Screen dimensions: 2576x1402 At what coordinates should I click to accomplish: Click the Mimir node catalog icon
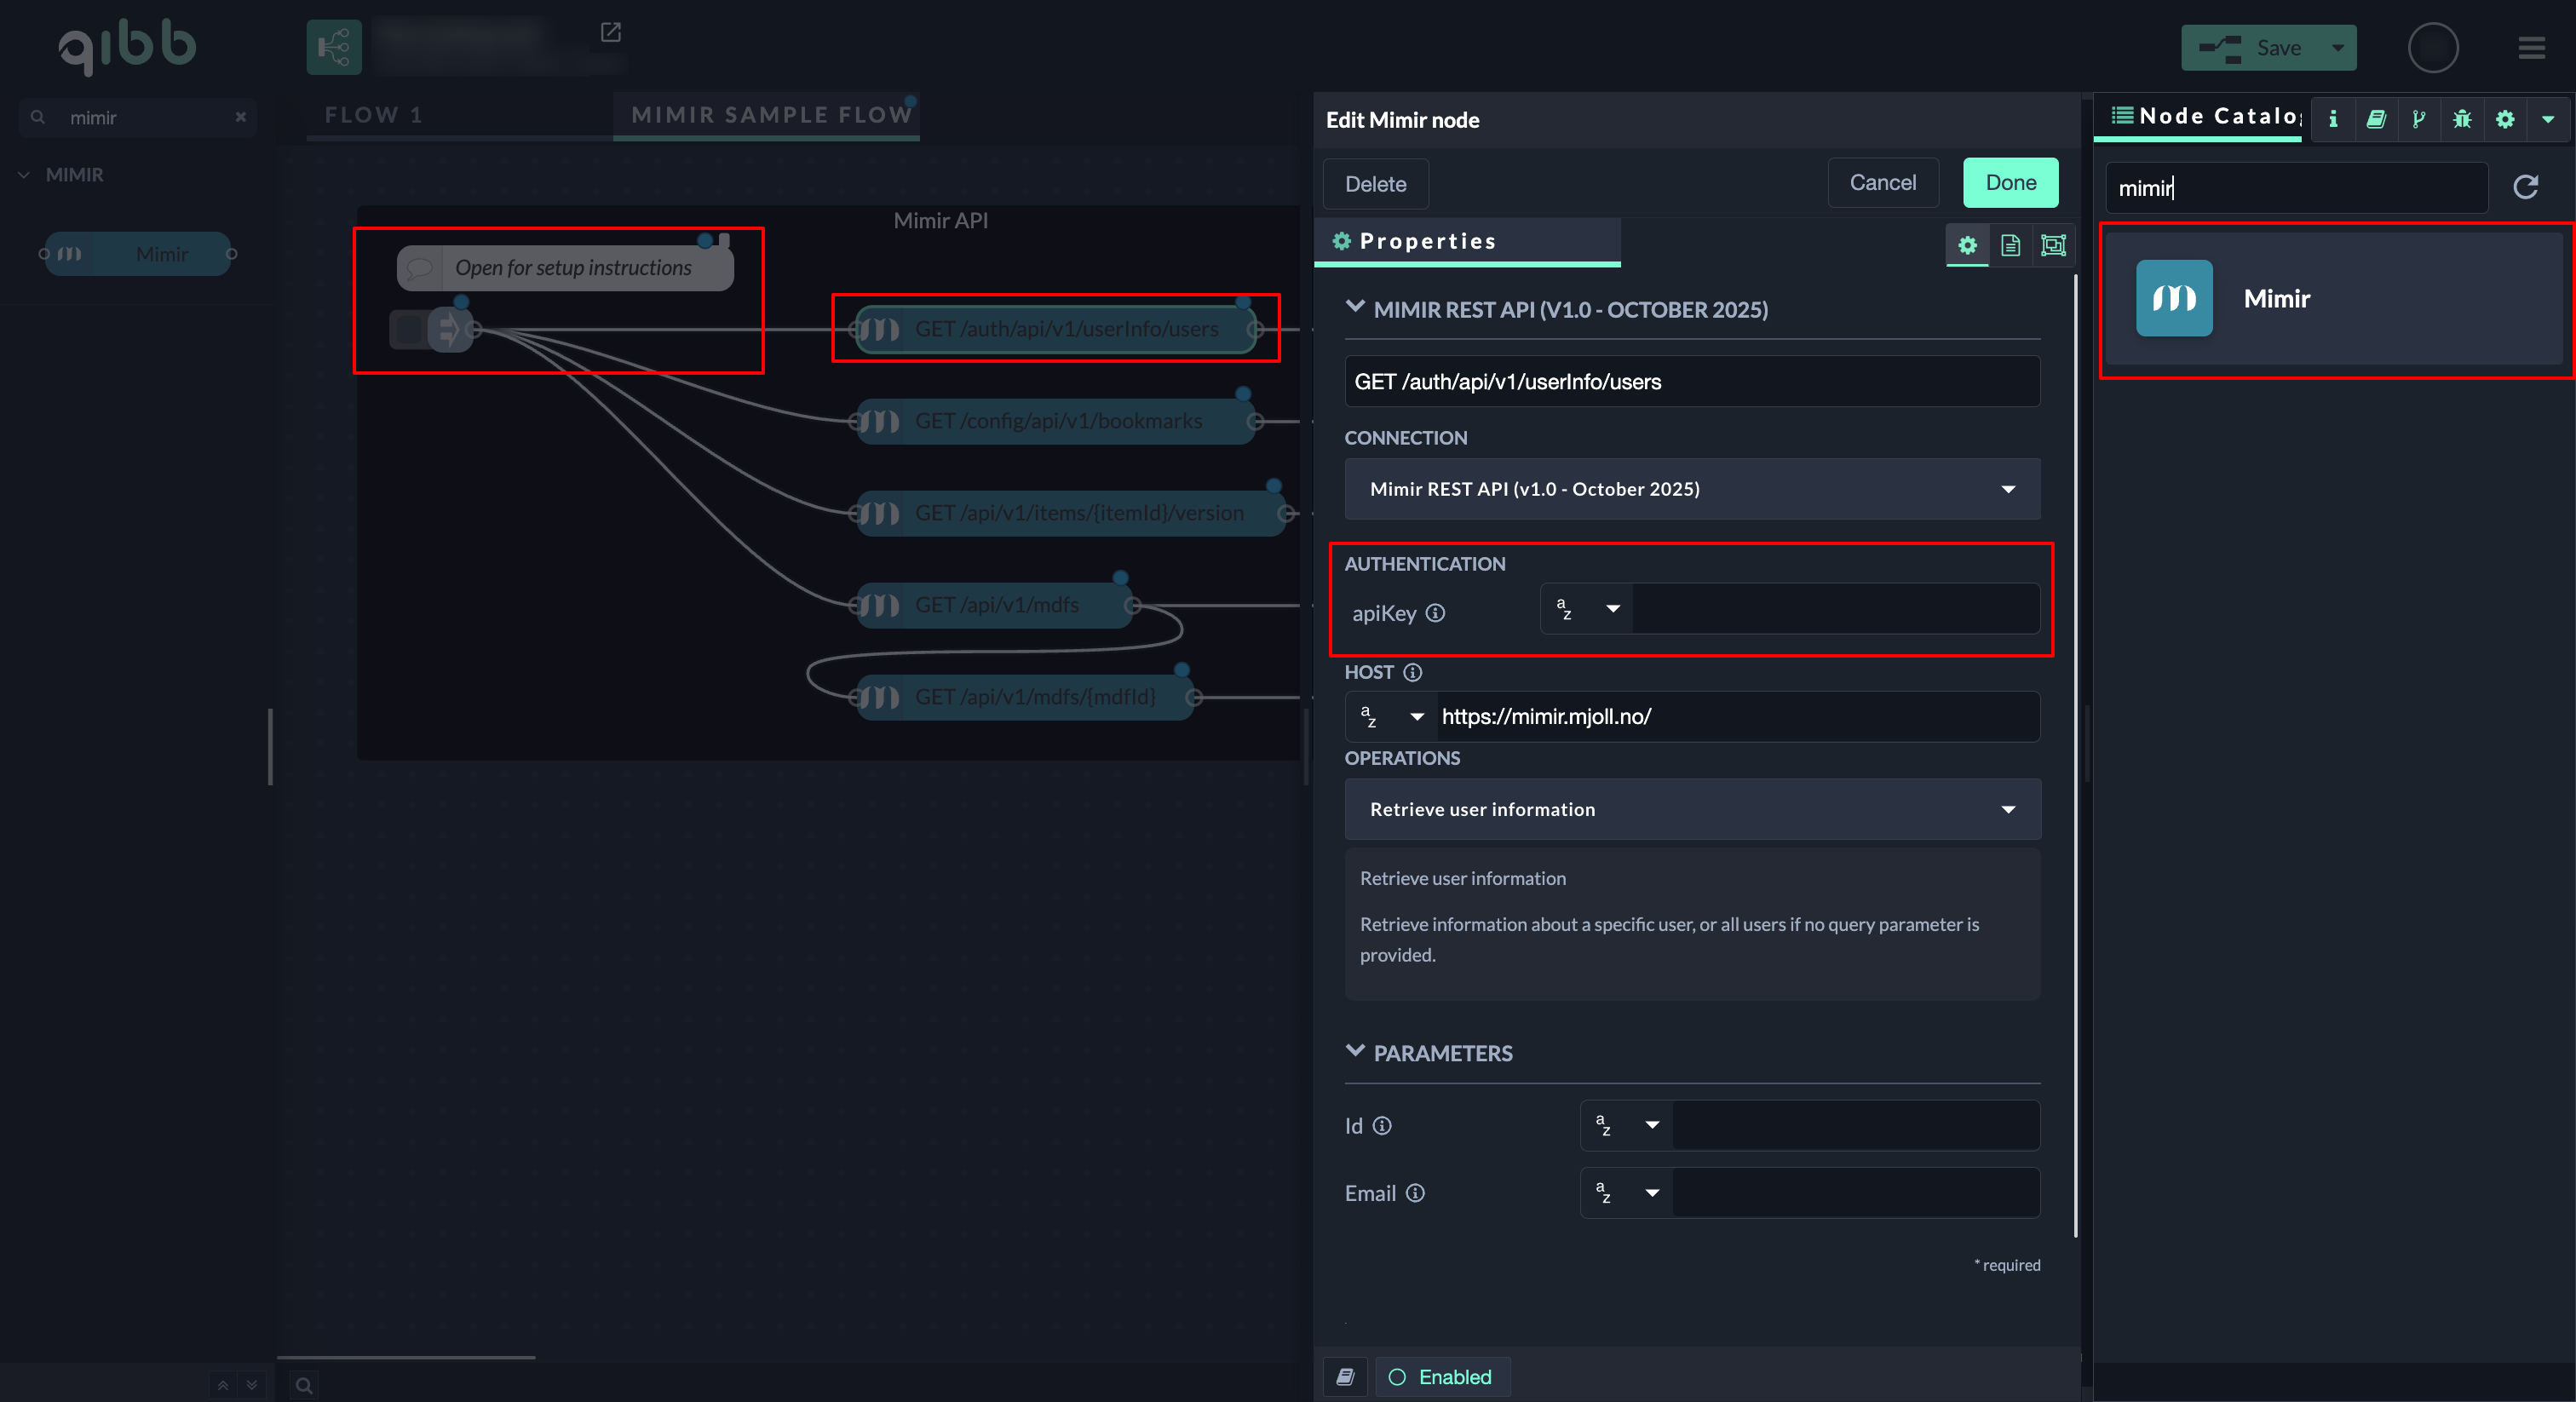(2174, 298)
